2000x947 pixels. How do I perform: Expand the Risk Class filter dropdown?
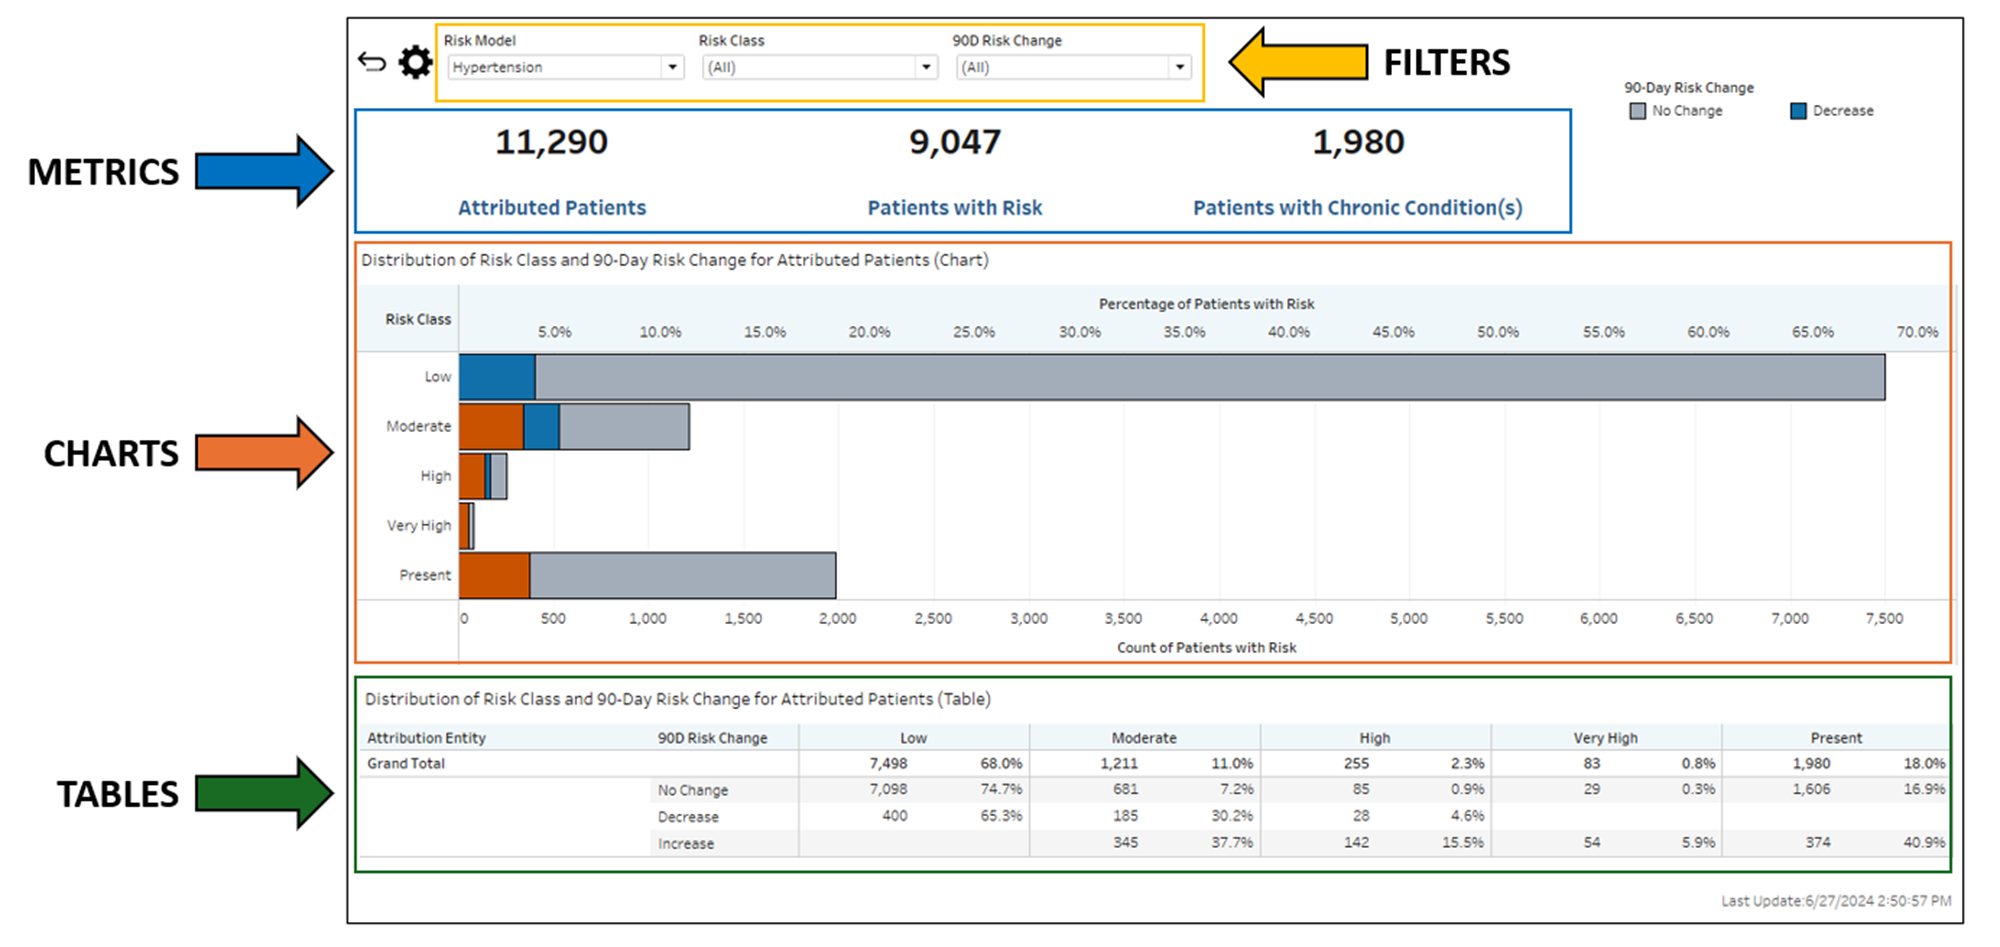819,68
